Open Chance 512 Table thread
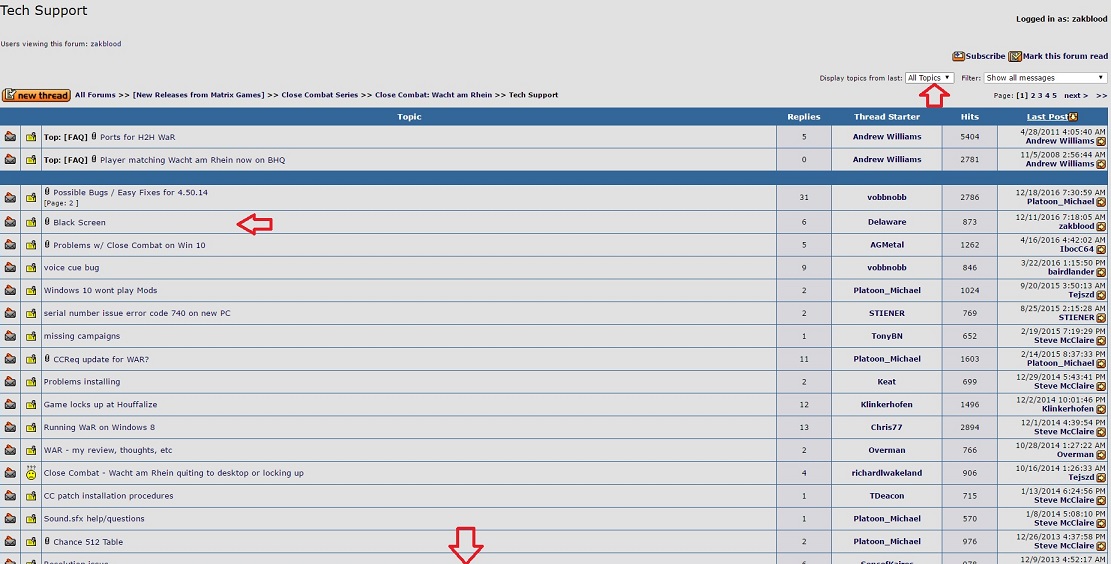Screen dimensions: 1111x564 coord(88,542)
